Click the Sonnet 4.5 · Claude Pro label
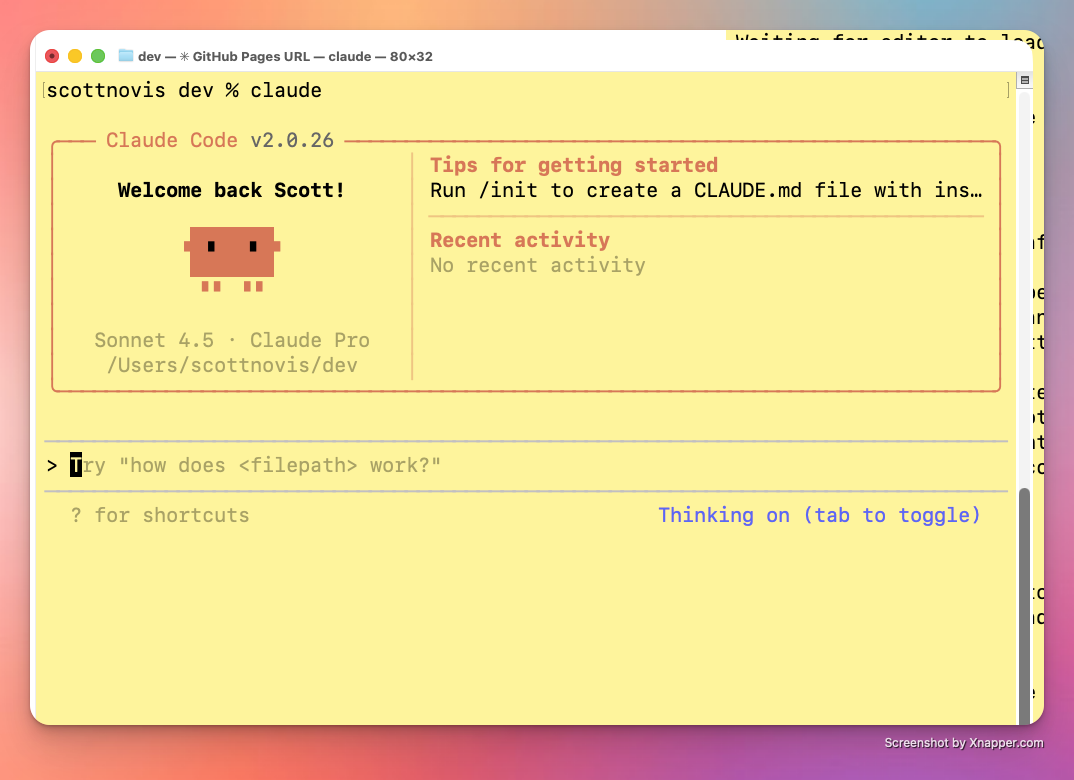This screenshot has width=1074, height=780. pos(232,340)
